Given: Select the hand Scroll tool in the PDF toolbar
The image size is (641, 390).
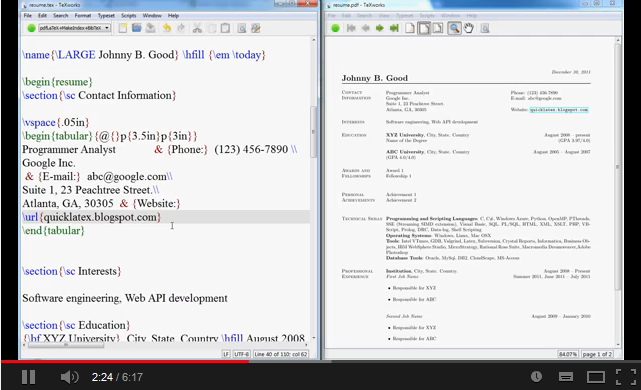Looking at the screenshot, I should 468,28.
